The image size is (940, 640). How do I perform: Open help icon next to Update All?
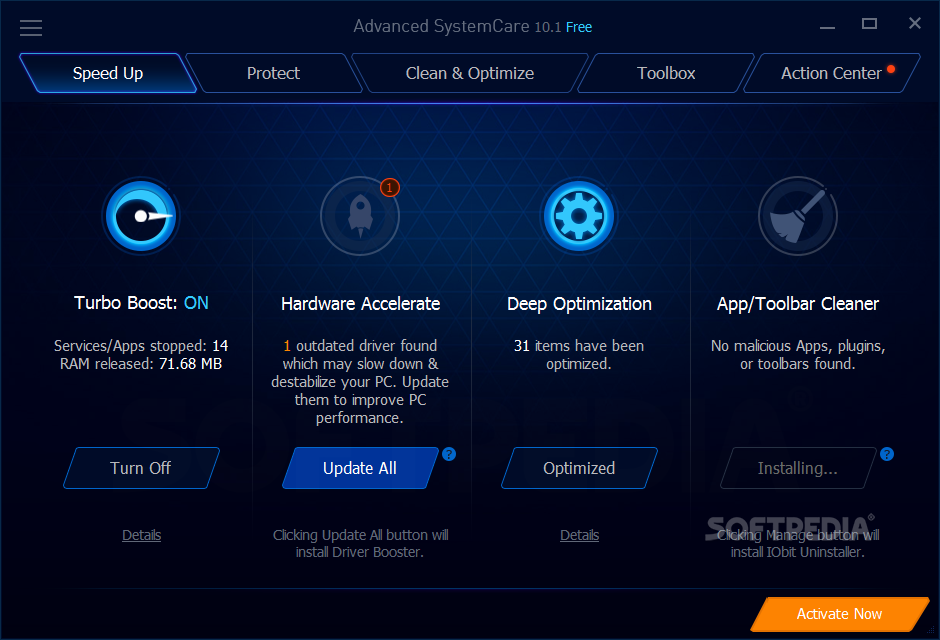coord(449,454)
